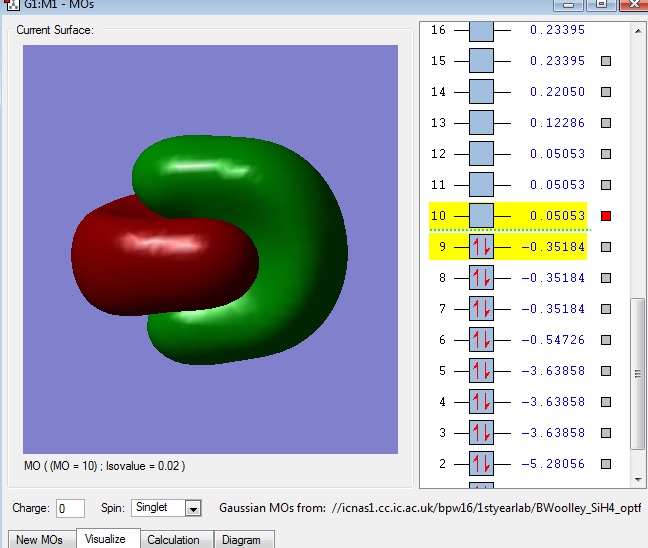Image resolution: width=648 pixels, height=548 pixels.
Task: Select energy value -3.63858 of orbital 4
Action: coord(553,402)
